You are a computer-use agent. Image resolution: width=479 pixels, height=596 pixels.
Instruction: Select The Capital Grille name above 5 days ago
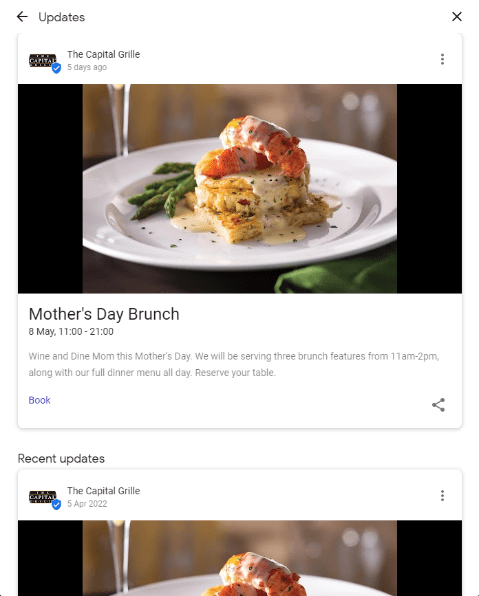103,54
